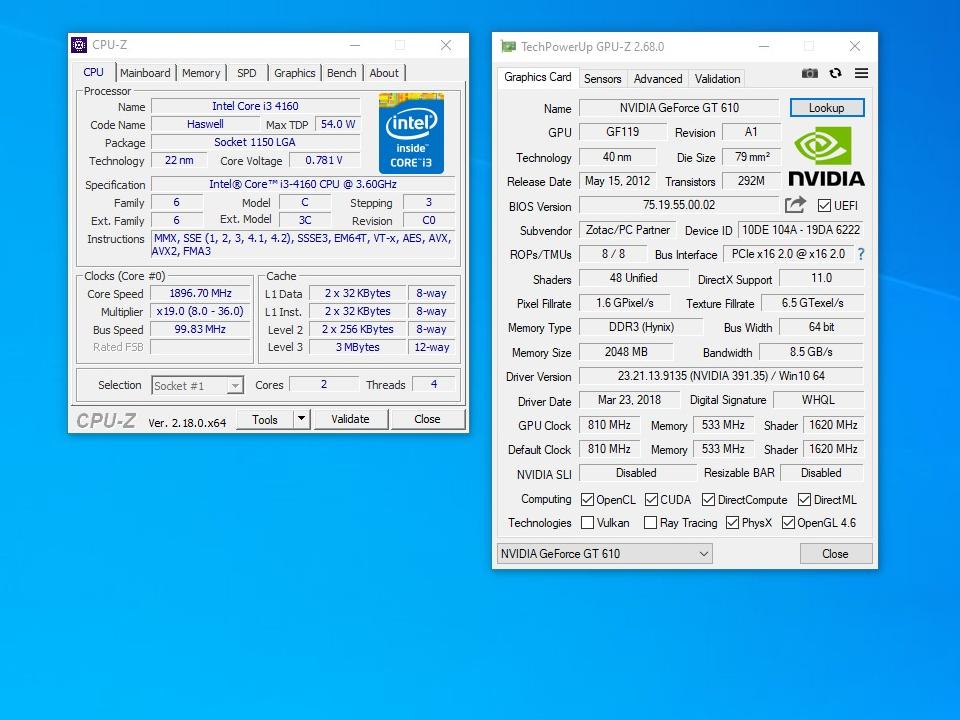Click the Intel Core i3 logo badge

[411, 133]
